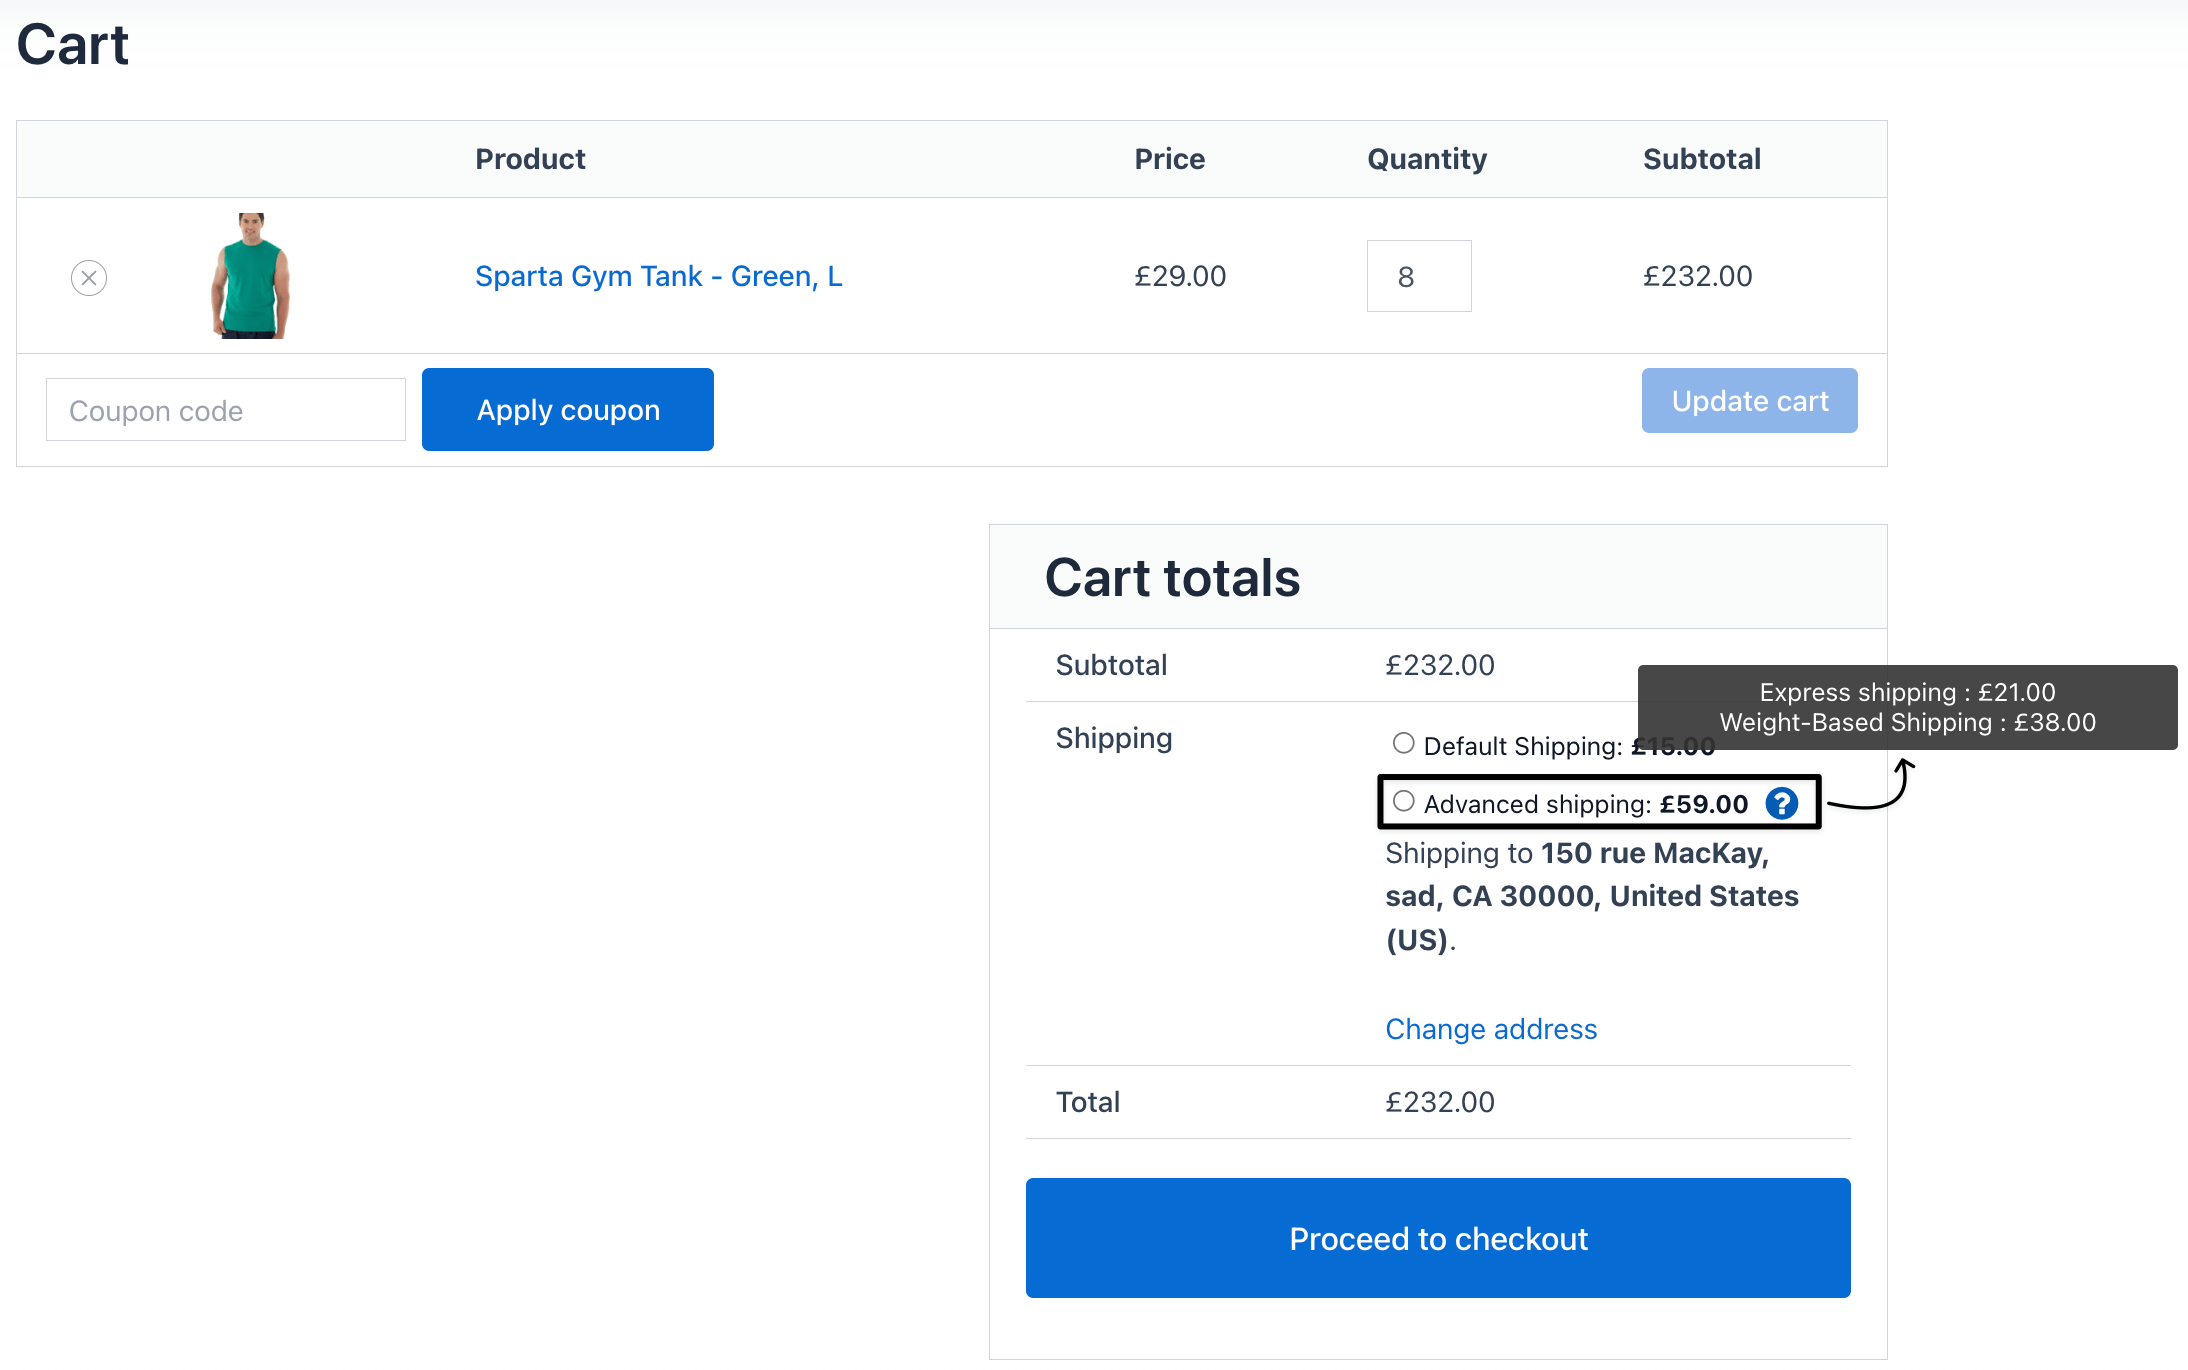Click the Express shipping tooltip box
This screenshot has width=2188, height=1370.
1906,707
